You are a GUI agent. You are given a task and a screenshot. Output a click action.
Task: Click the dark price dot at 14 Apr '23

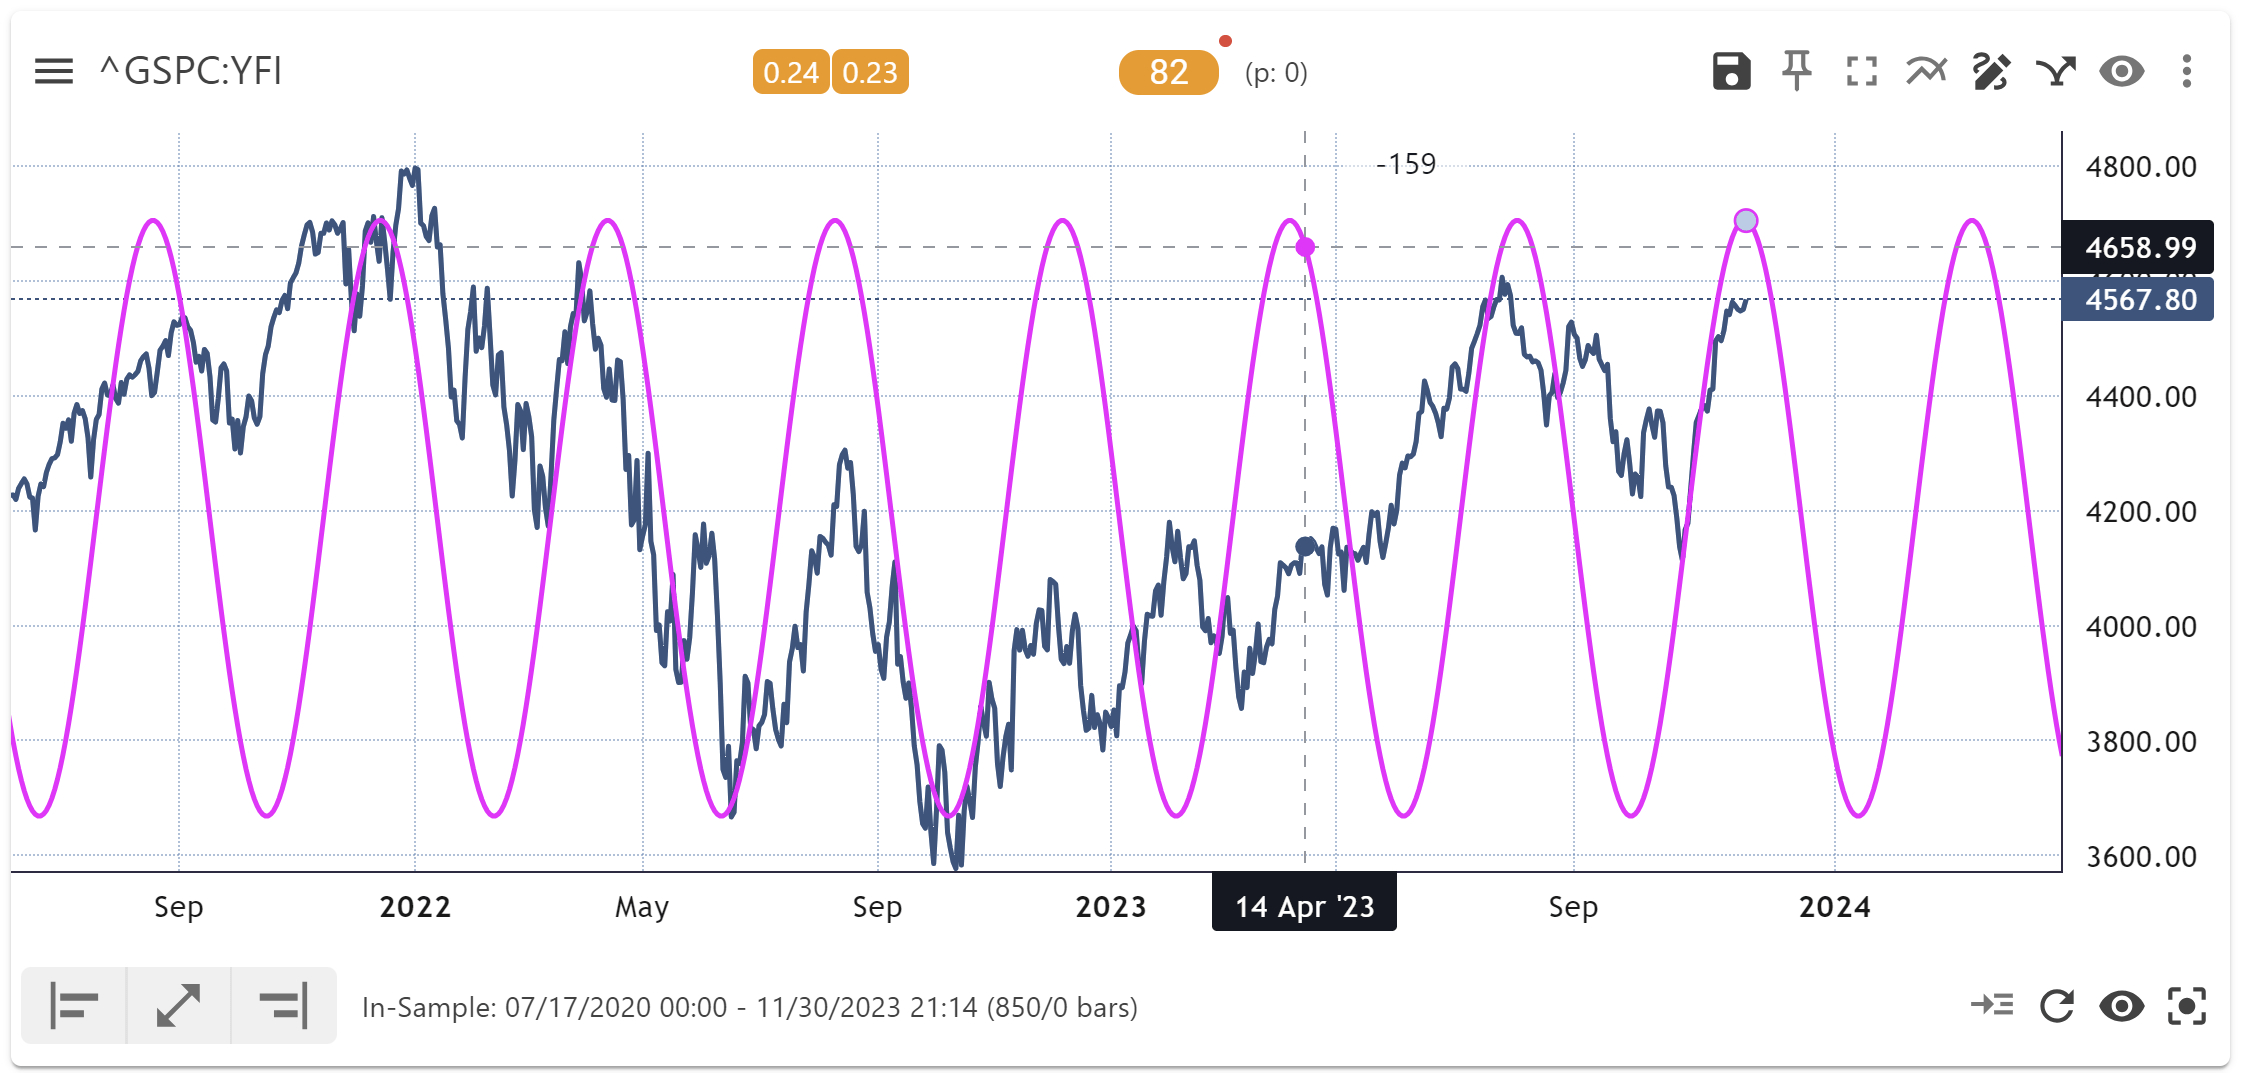pyautogui.click(x=1305, y=546)
